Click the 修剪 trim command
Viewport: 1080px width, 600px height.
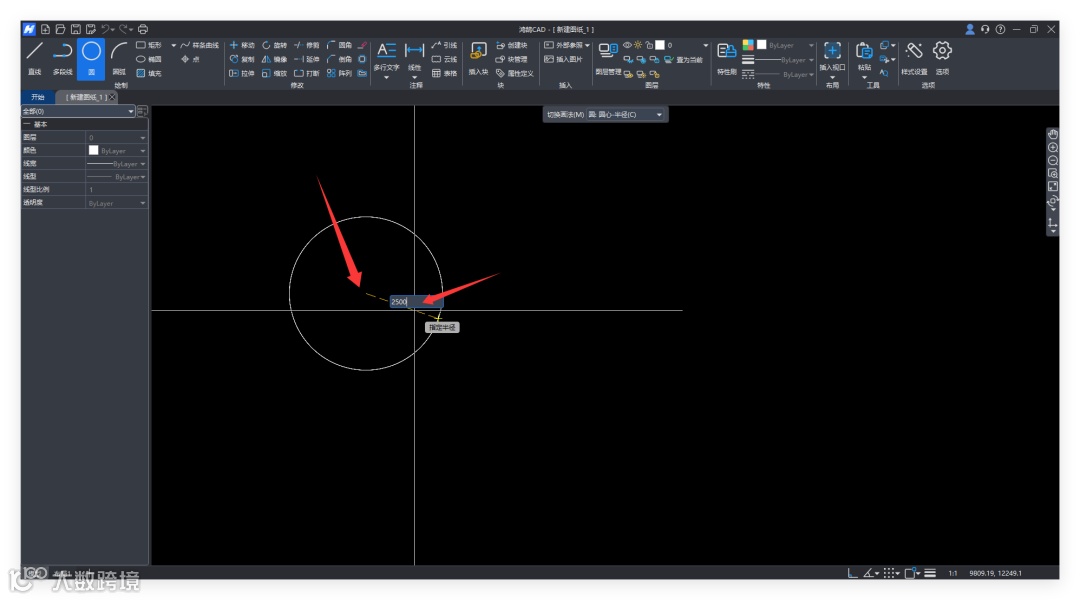point(307,45)
